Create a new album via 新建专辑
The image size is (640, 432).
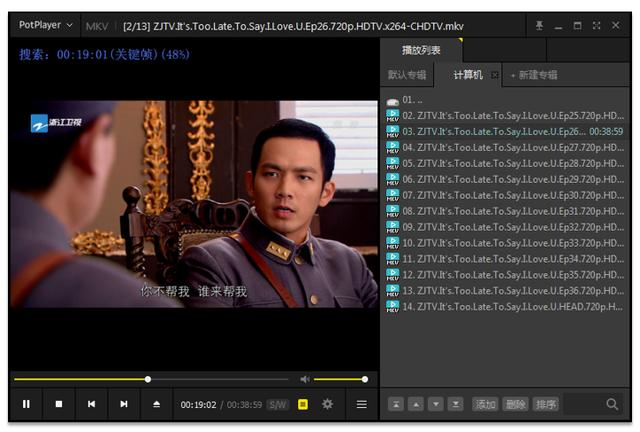534,75
